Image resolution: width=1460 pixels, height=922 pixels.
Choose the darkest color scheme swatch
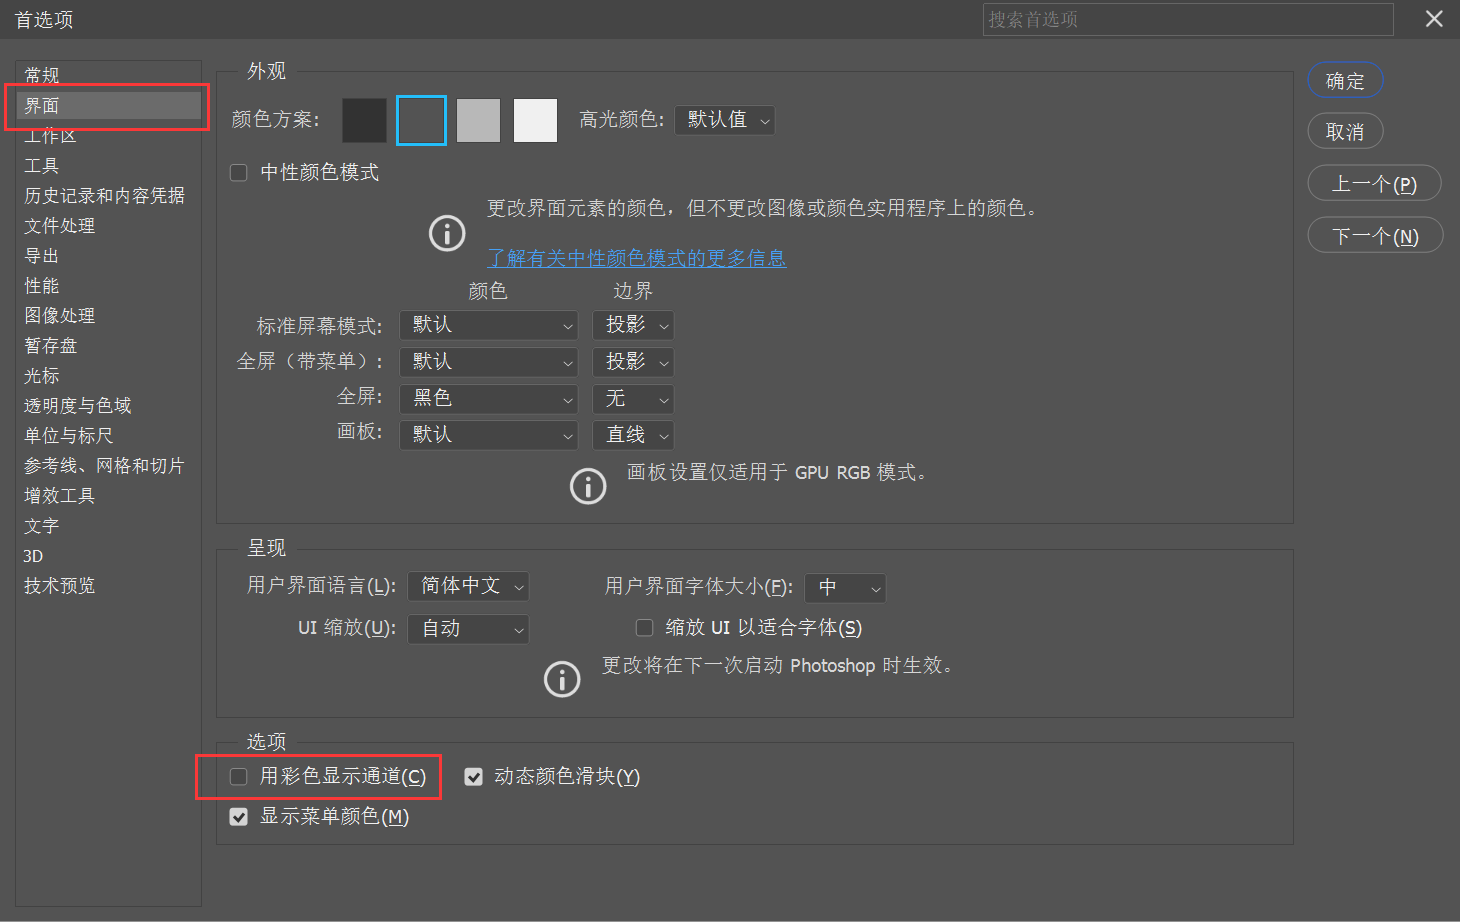(364, 120)
